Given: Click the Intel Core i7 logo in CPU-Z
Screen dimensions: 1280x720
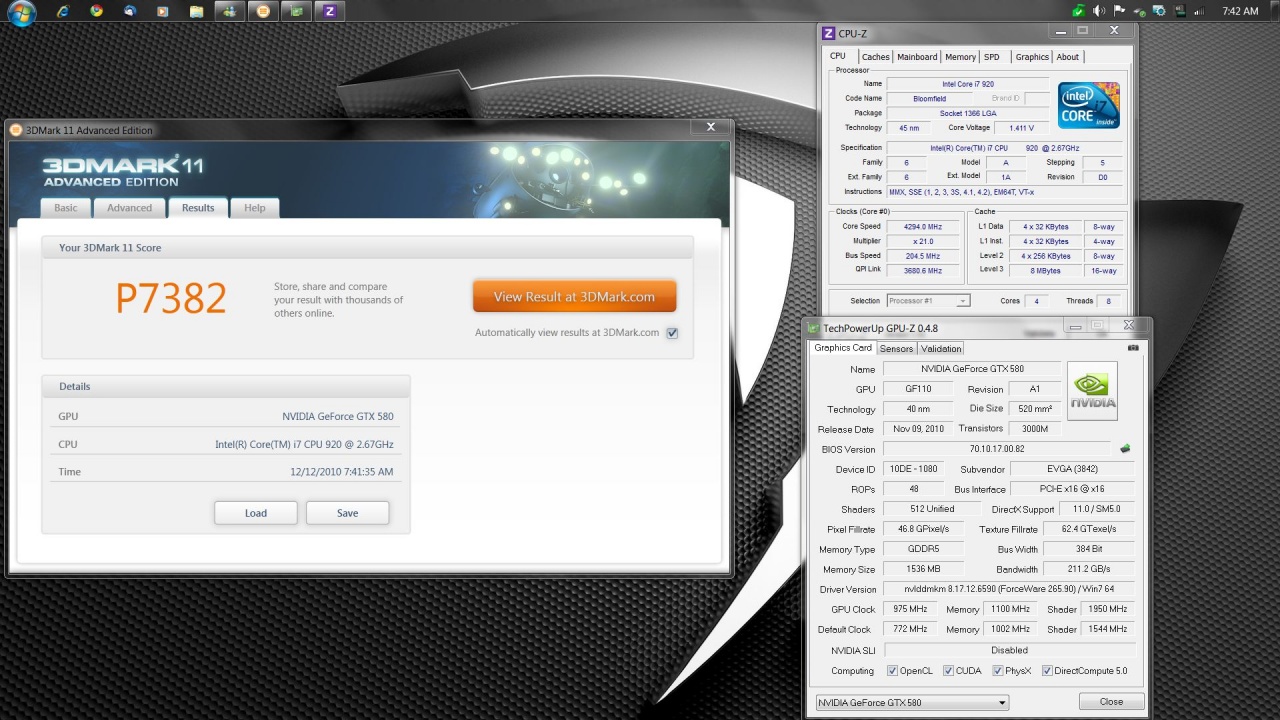Looking at the screenshot, I should click(x=1089, y=105).
